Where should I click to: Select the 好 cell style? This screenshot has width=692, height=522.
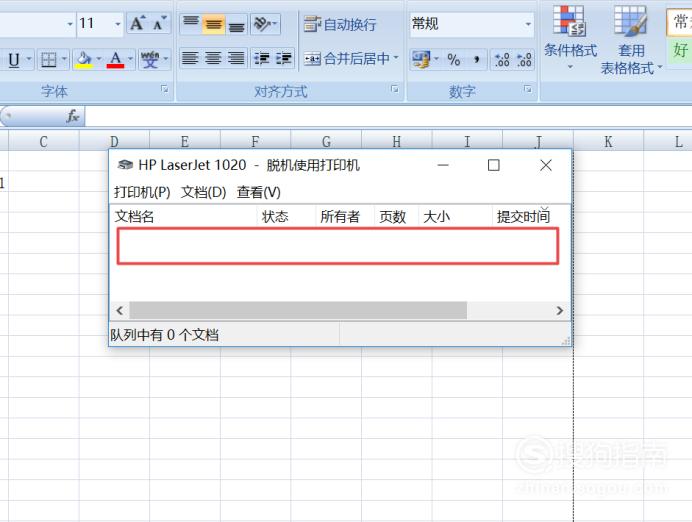(680, 50)
